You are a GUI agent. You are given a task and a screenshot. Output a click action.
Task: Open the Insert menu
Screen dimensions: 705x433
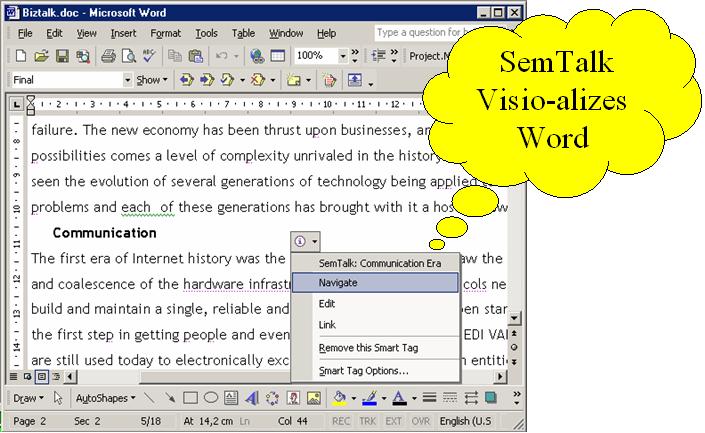click(x=123, y=33)
